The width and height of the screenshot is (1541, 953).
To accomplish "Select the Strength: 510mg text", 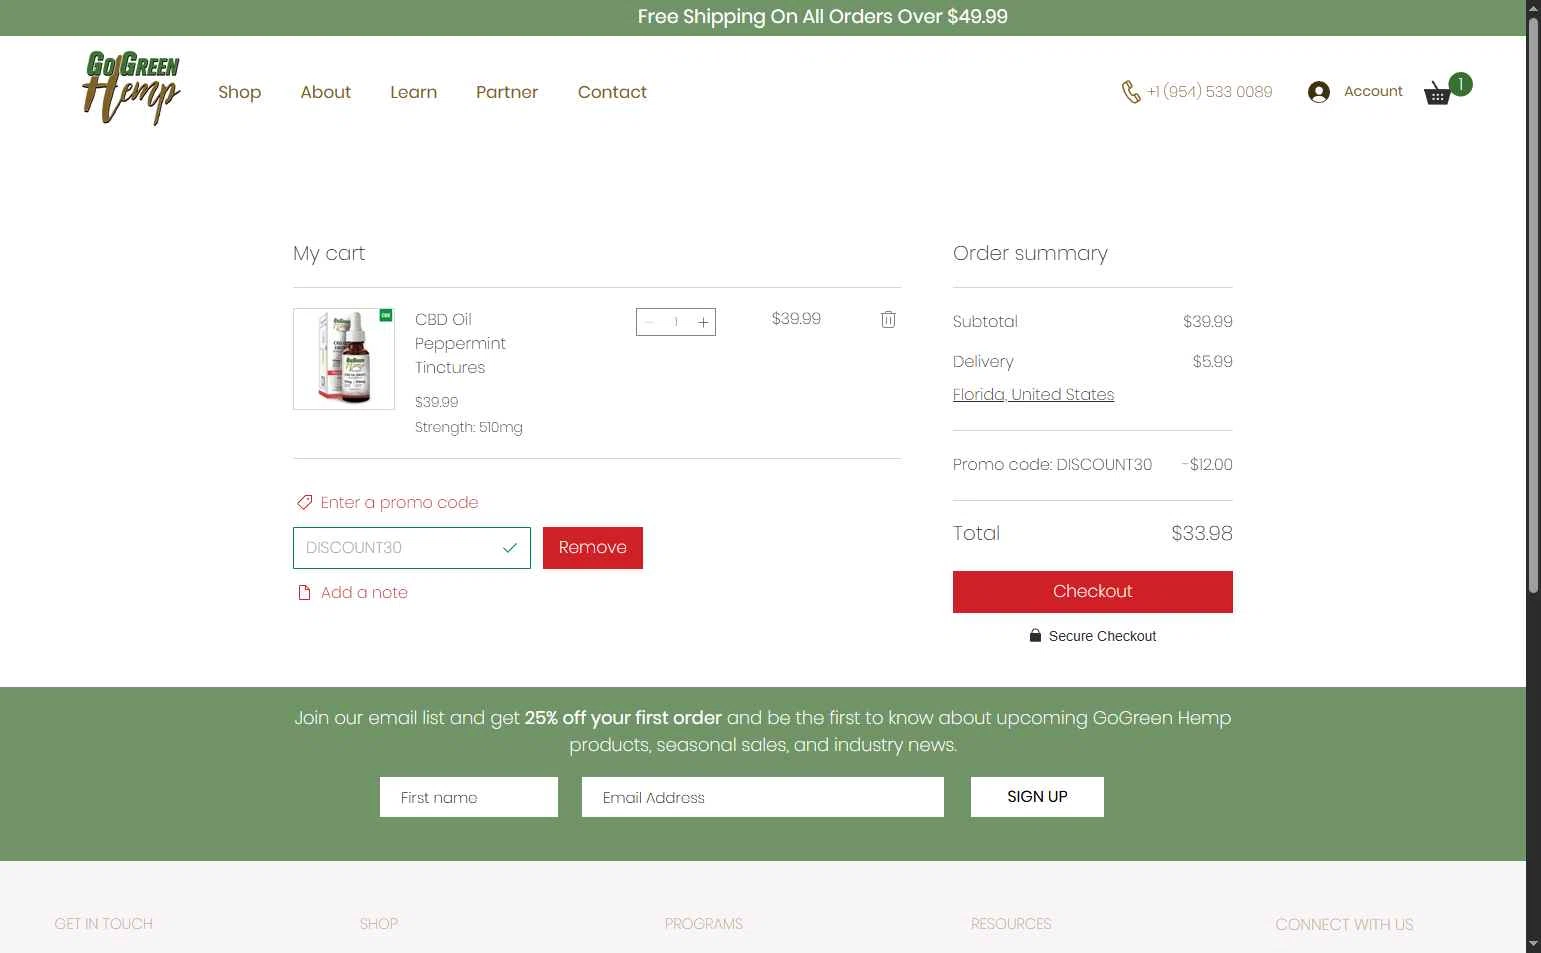I will pos(469,427).
